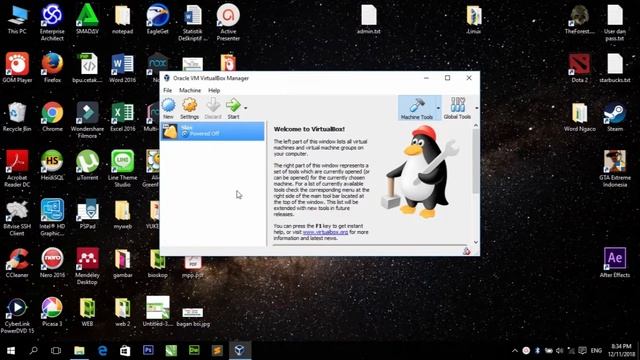
Task: Open the File menu in VirtualBox
Action: tap(167, 90)
